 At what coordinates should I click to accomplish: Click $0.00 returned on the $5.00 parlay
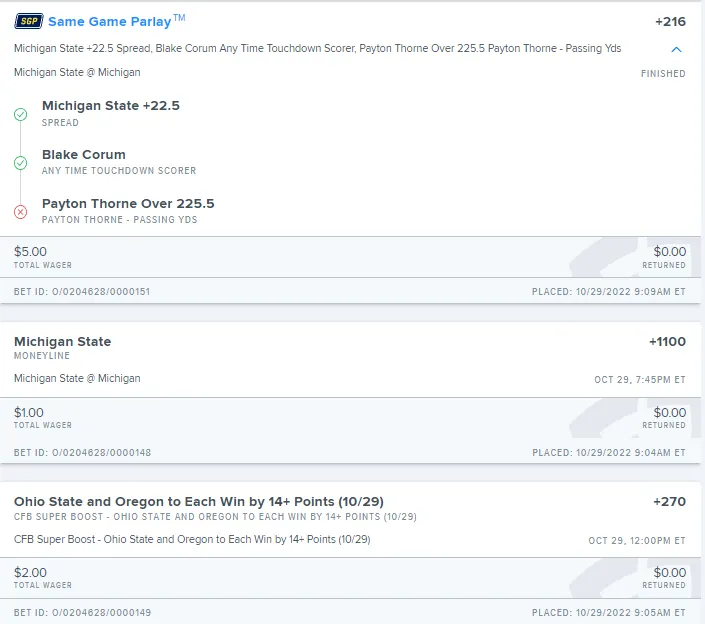pos(669,252)
